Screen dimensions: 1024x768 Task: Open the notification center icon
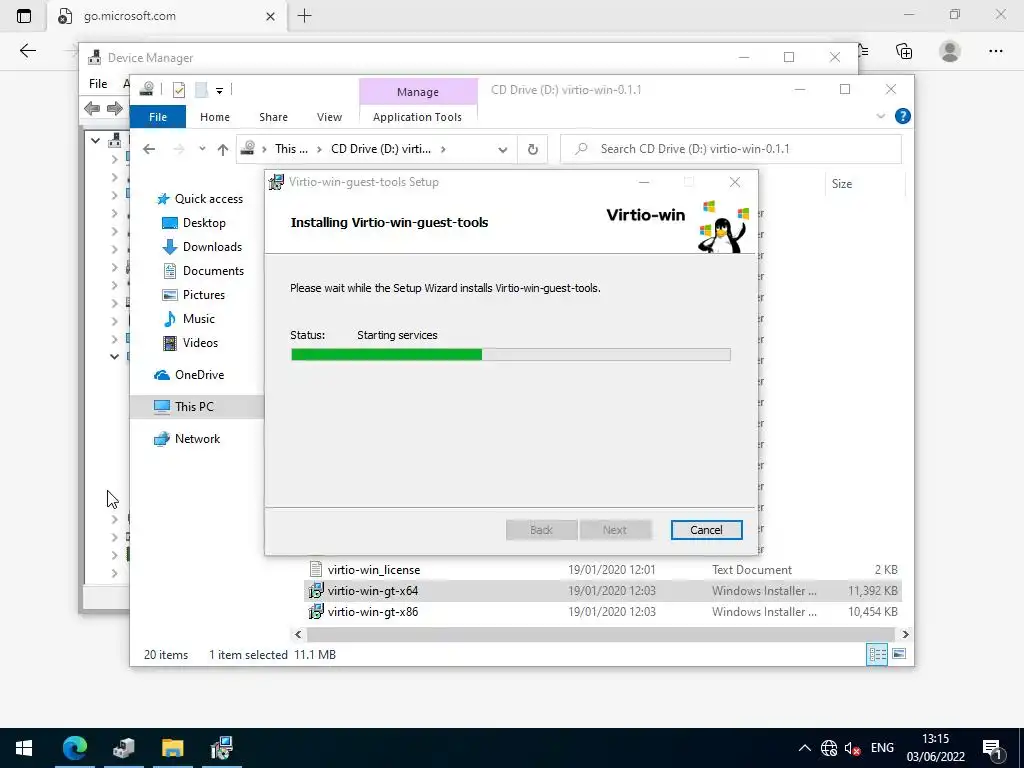click(992, 748)
